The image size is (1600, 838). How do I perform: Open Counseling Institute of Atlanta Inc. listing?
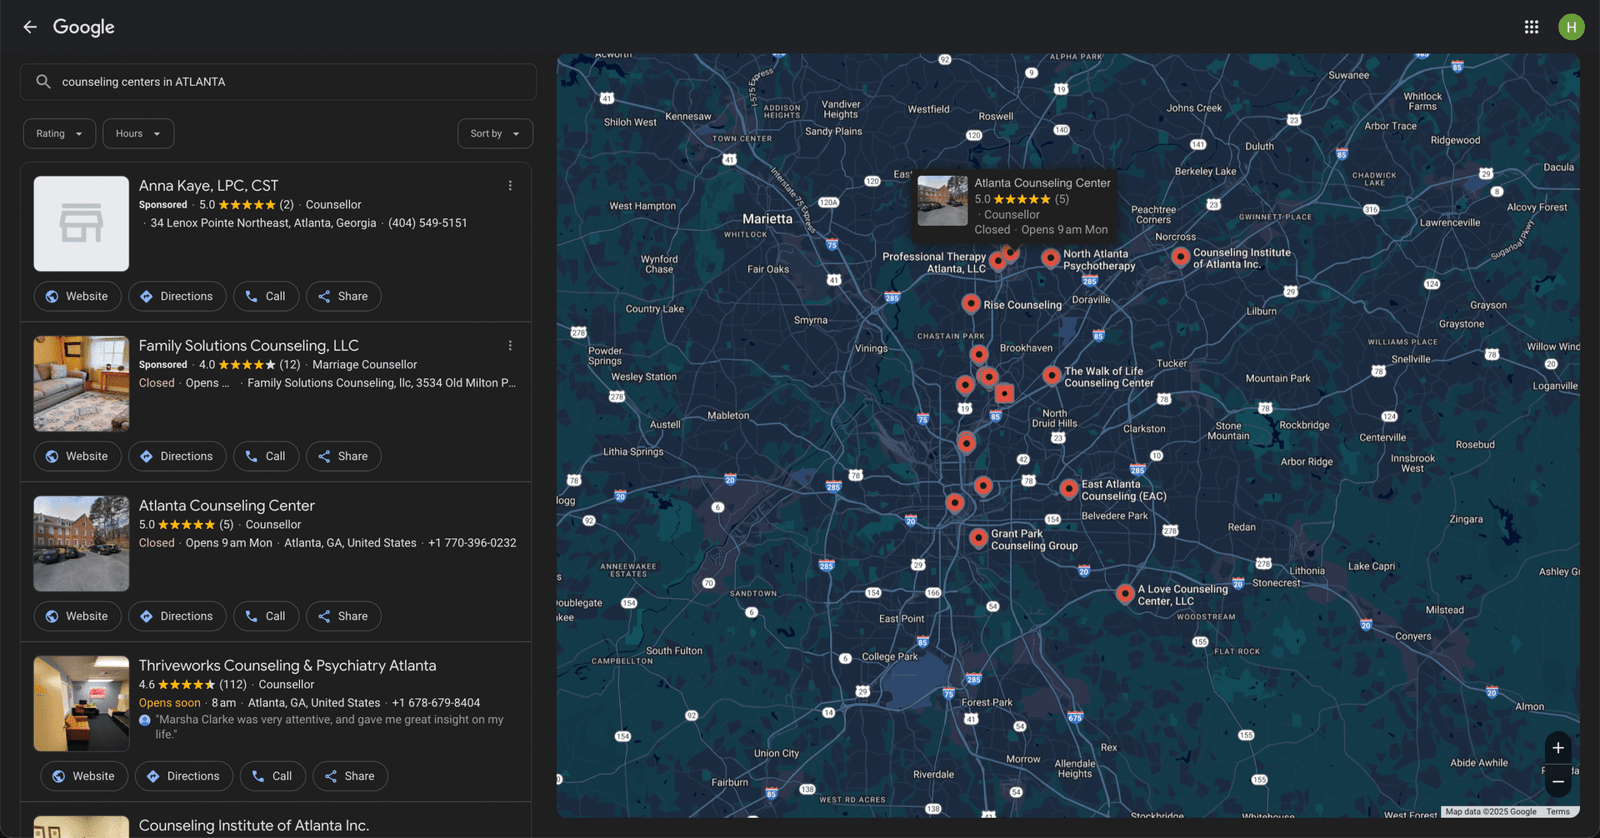click(254, 826)
